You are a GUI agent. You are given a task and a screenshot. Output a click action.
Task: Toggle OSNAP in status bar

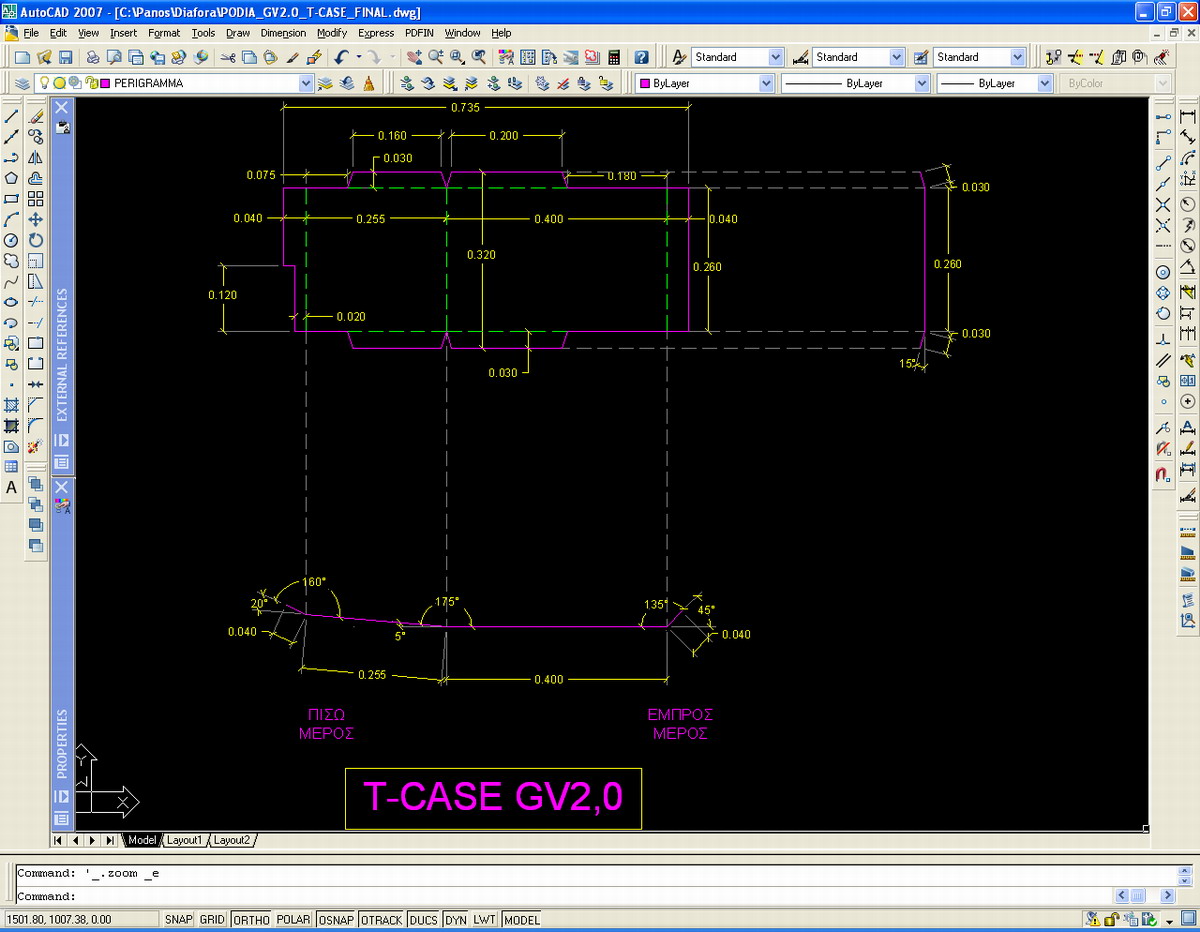335,919
